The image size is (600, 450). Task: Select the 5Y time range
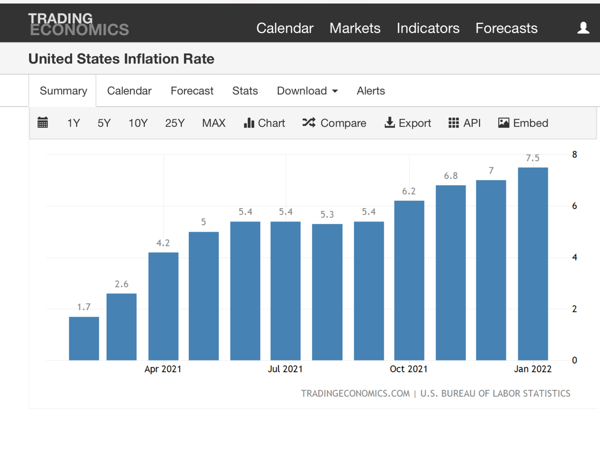[104, 123]
